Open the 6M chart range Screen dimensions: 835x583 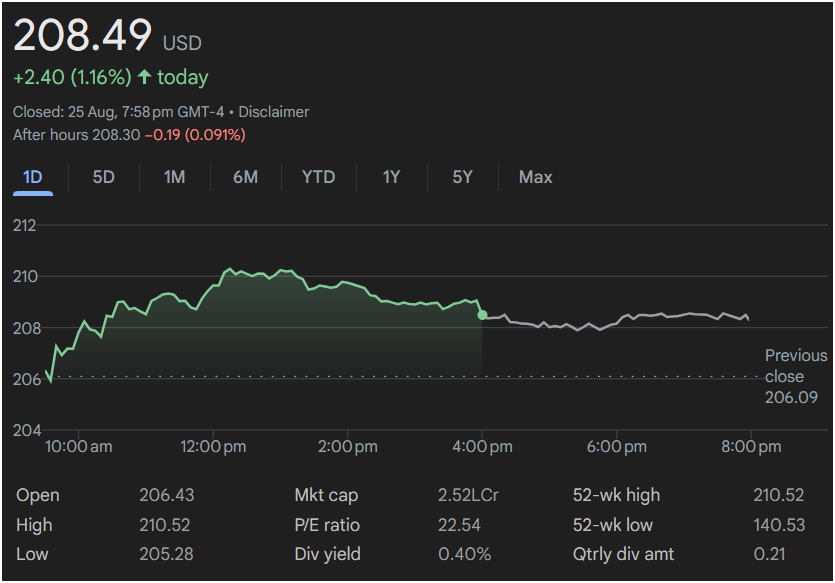click(245, 177)
